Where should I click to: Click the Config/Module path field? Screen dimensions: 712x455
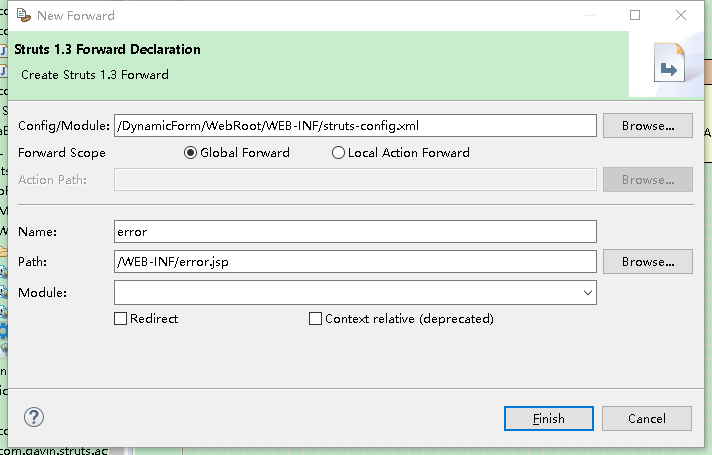tap(355, 126)
